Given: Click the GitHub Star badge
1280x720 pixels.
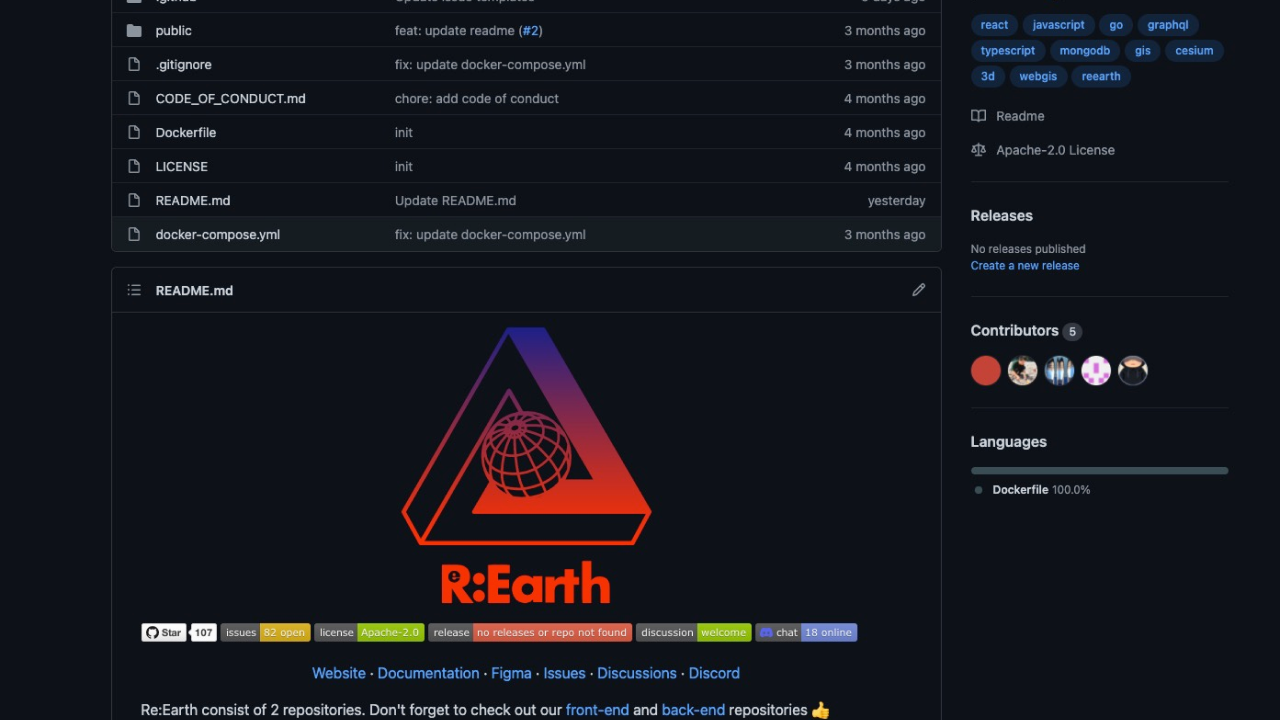Looking at the screenshot, I should 164,632.
